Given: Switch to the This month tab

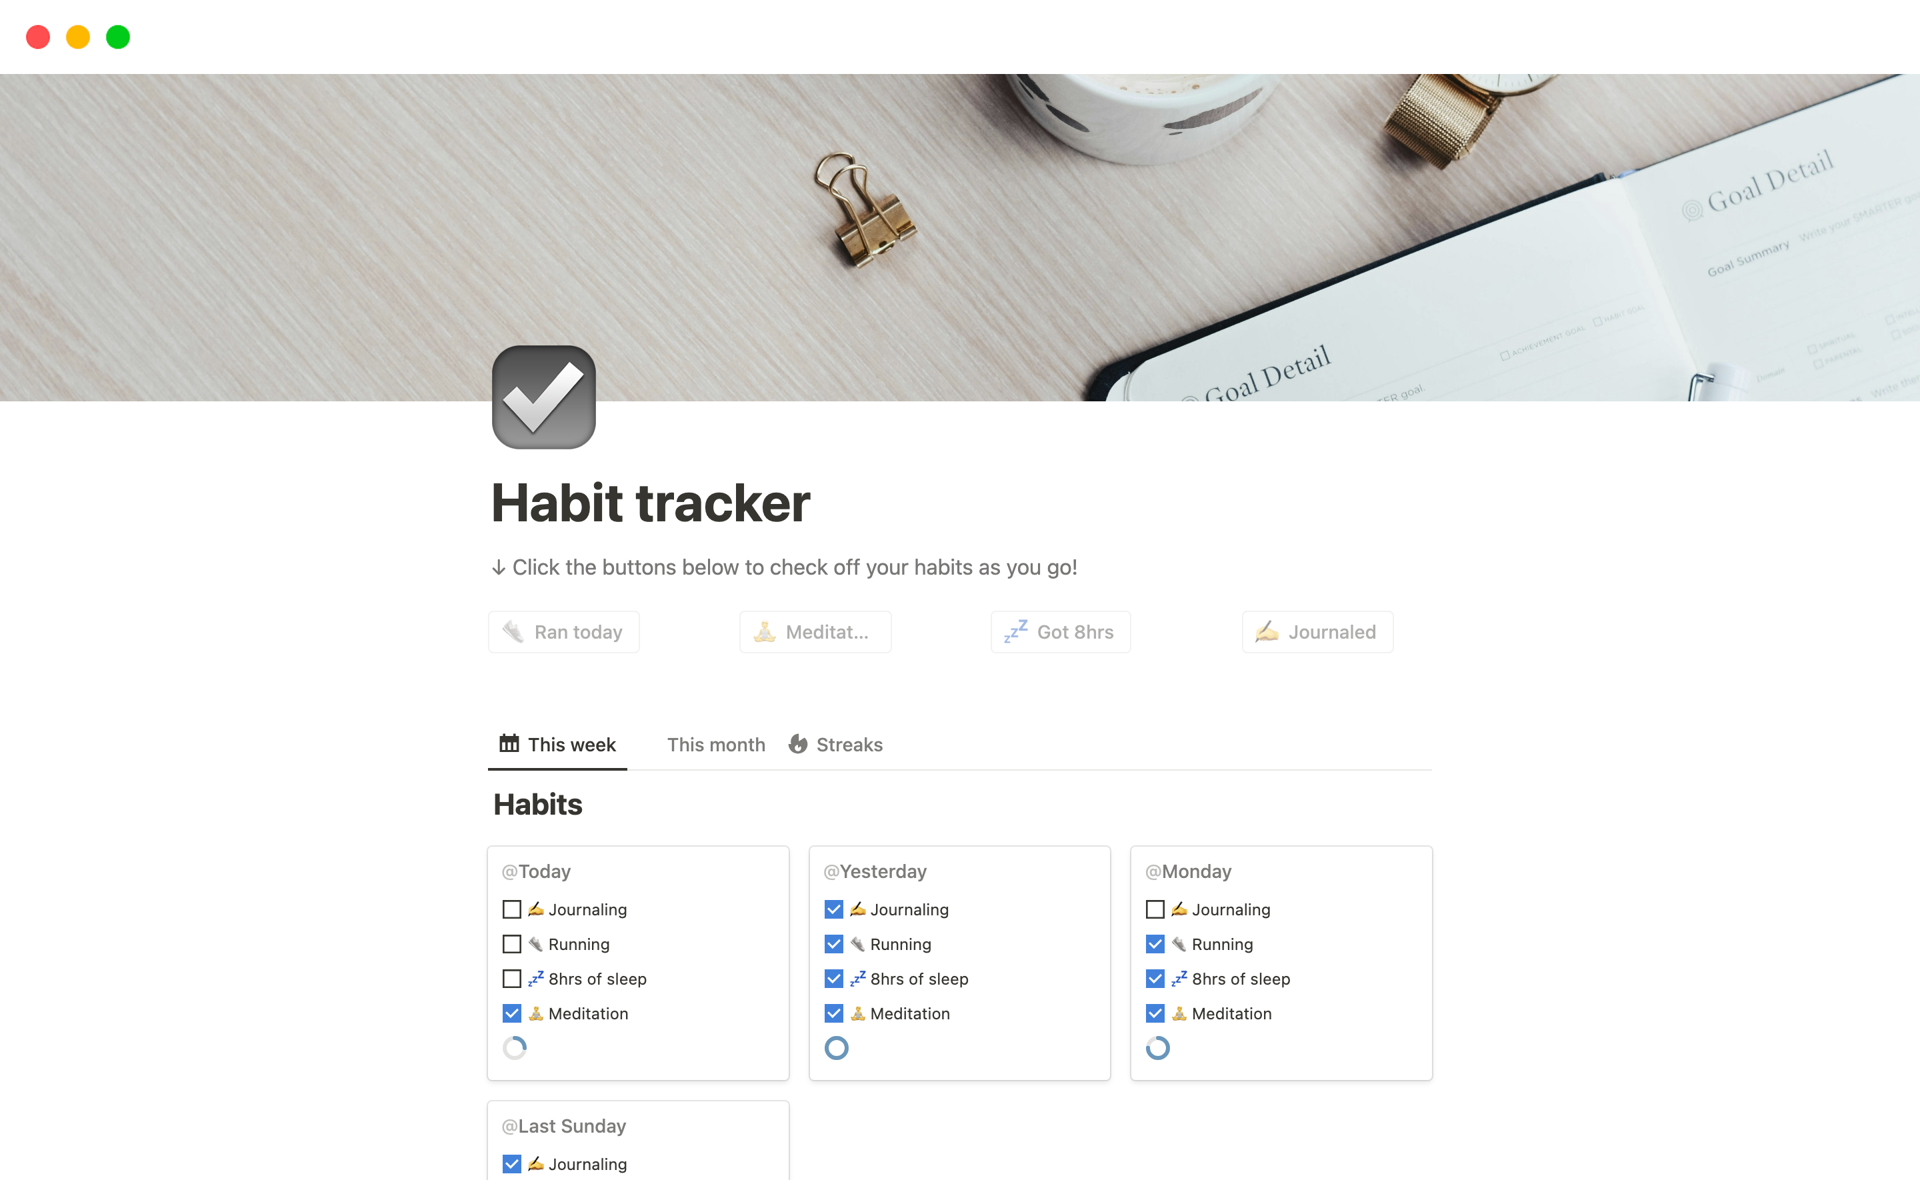Looking at the screenshot, I should coord(713,744).
